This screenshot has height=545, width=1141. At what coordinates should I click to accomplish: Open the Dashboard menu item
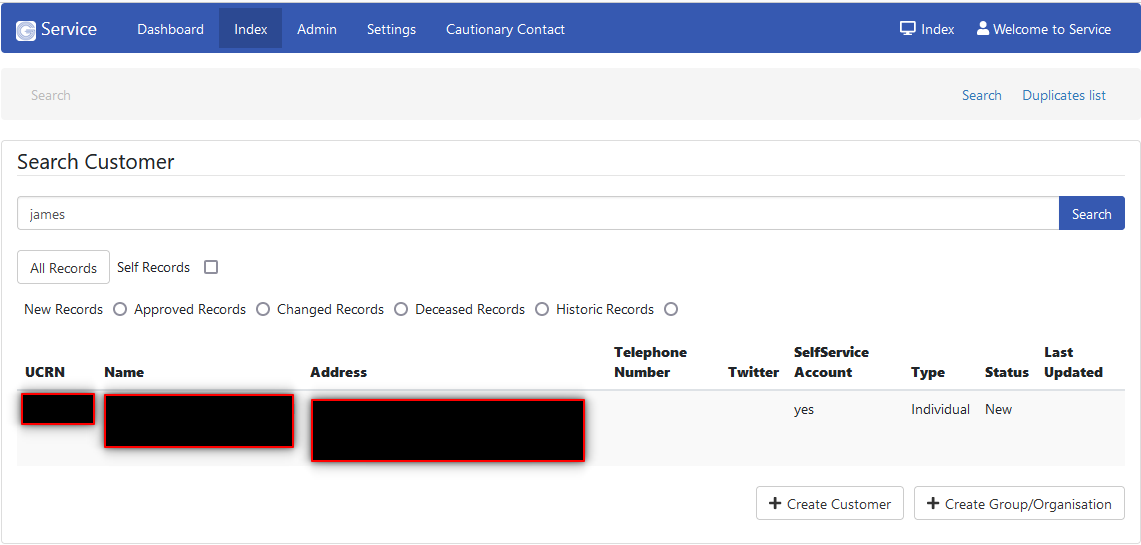click(170, 29)
